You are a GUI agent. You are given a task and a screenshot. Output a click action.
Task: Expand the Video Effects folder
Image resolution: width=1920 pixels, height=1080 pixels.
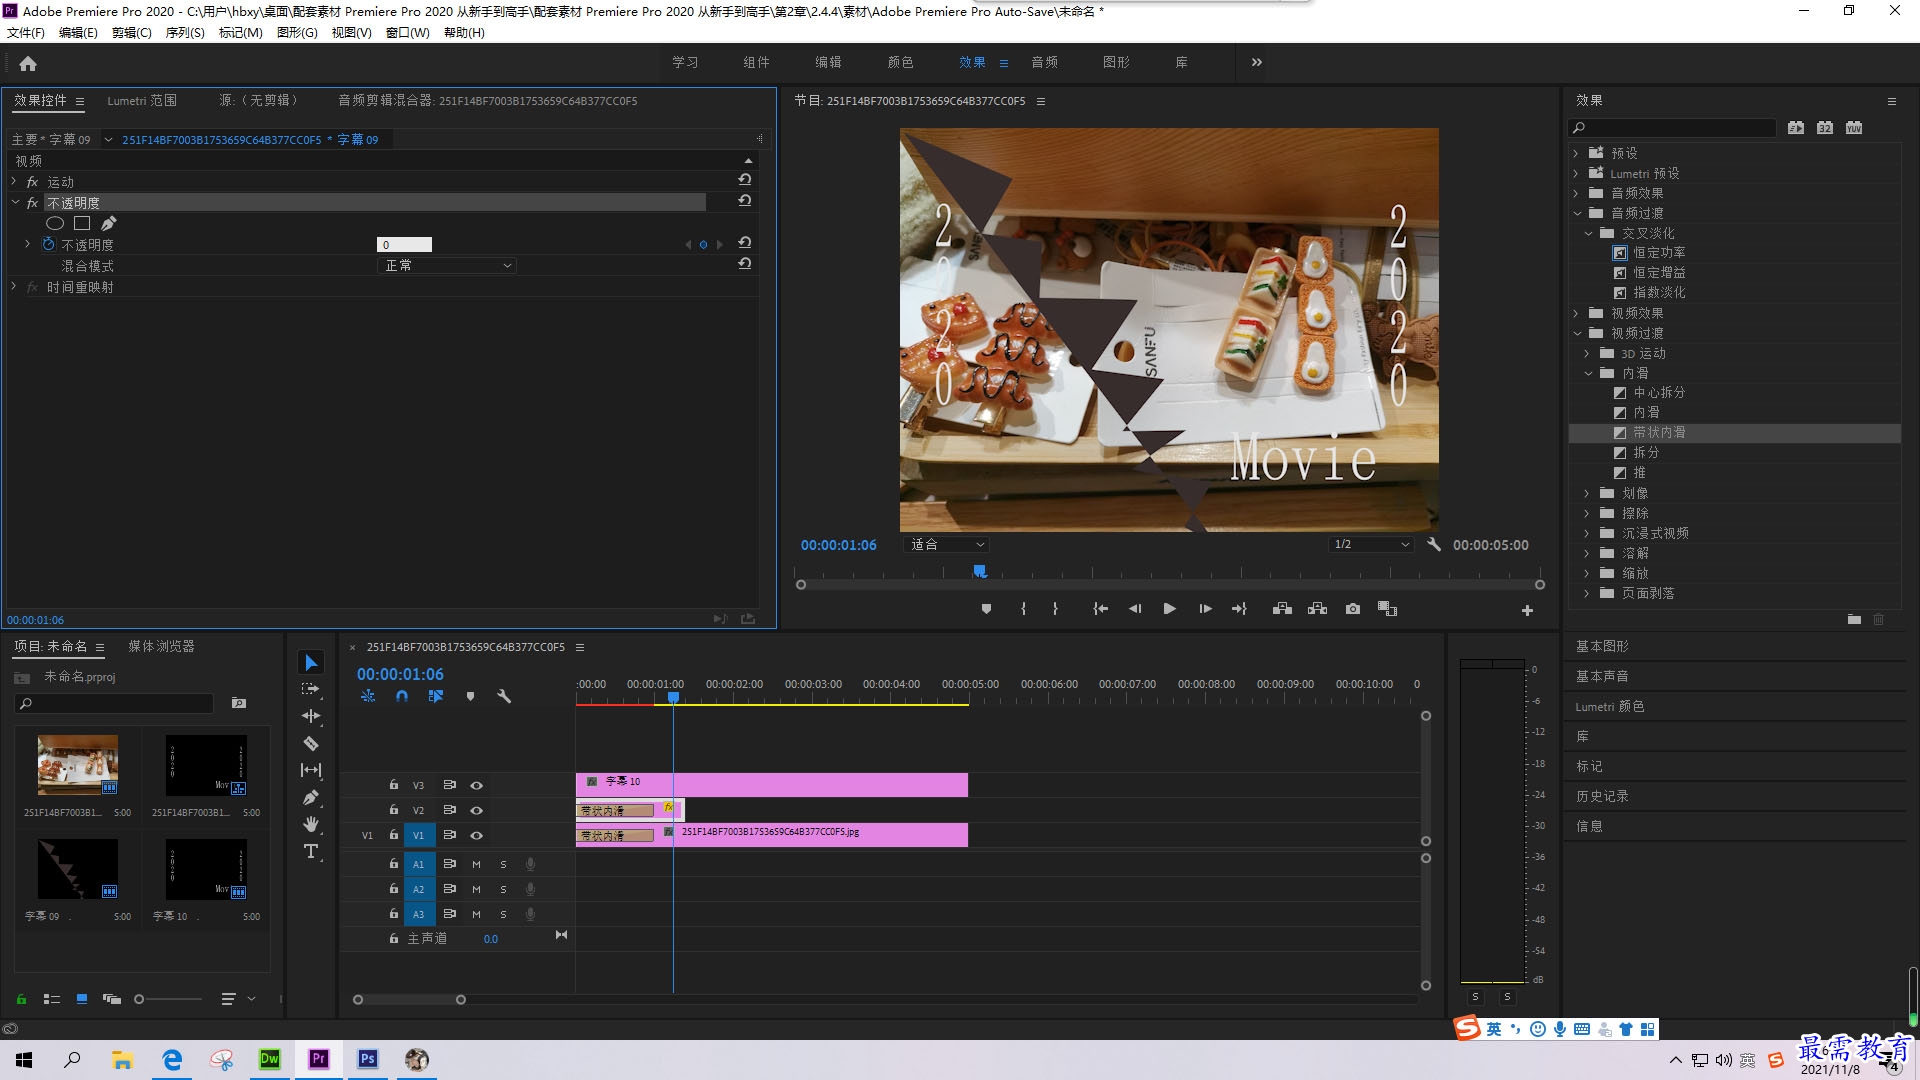click(x=1576, y=313)
